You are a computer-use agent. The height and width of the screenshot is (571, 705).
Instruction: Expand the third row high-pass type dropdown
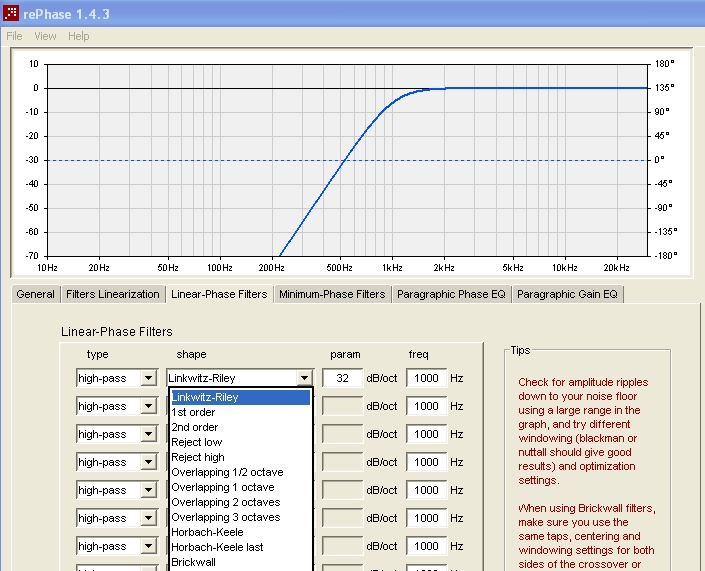pos(148,434)
